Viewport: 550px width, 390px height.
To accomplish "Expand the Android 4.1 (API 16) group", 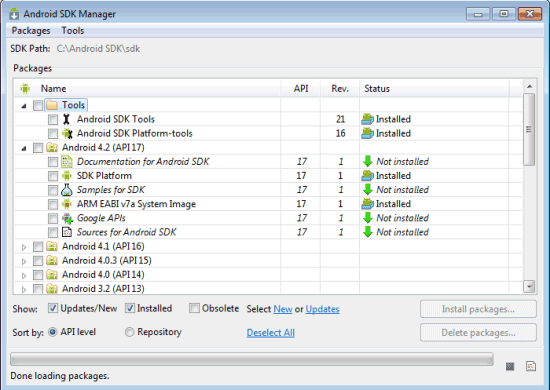I will click(x=24, y=247).
